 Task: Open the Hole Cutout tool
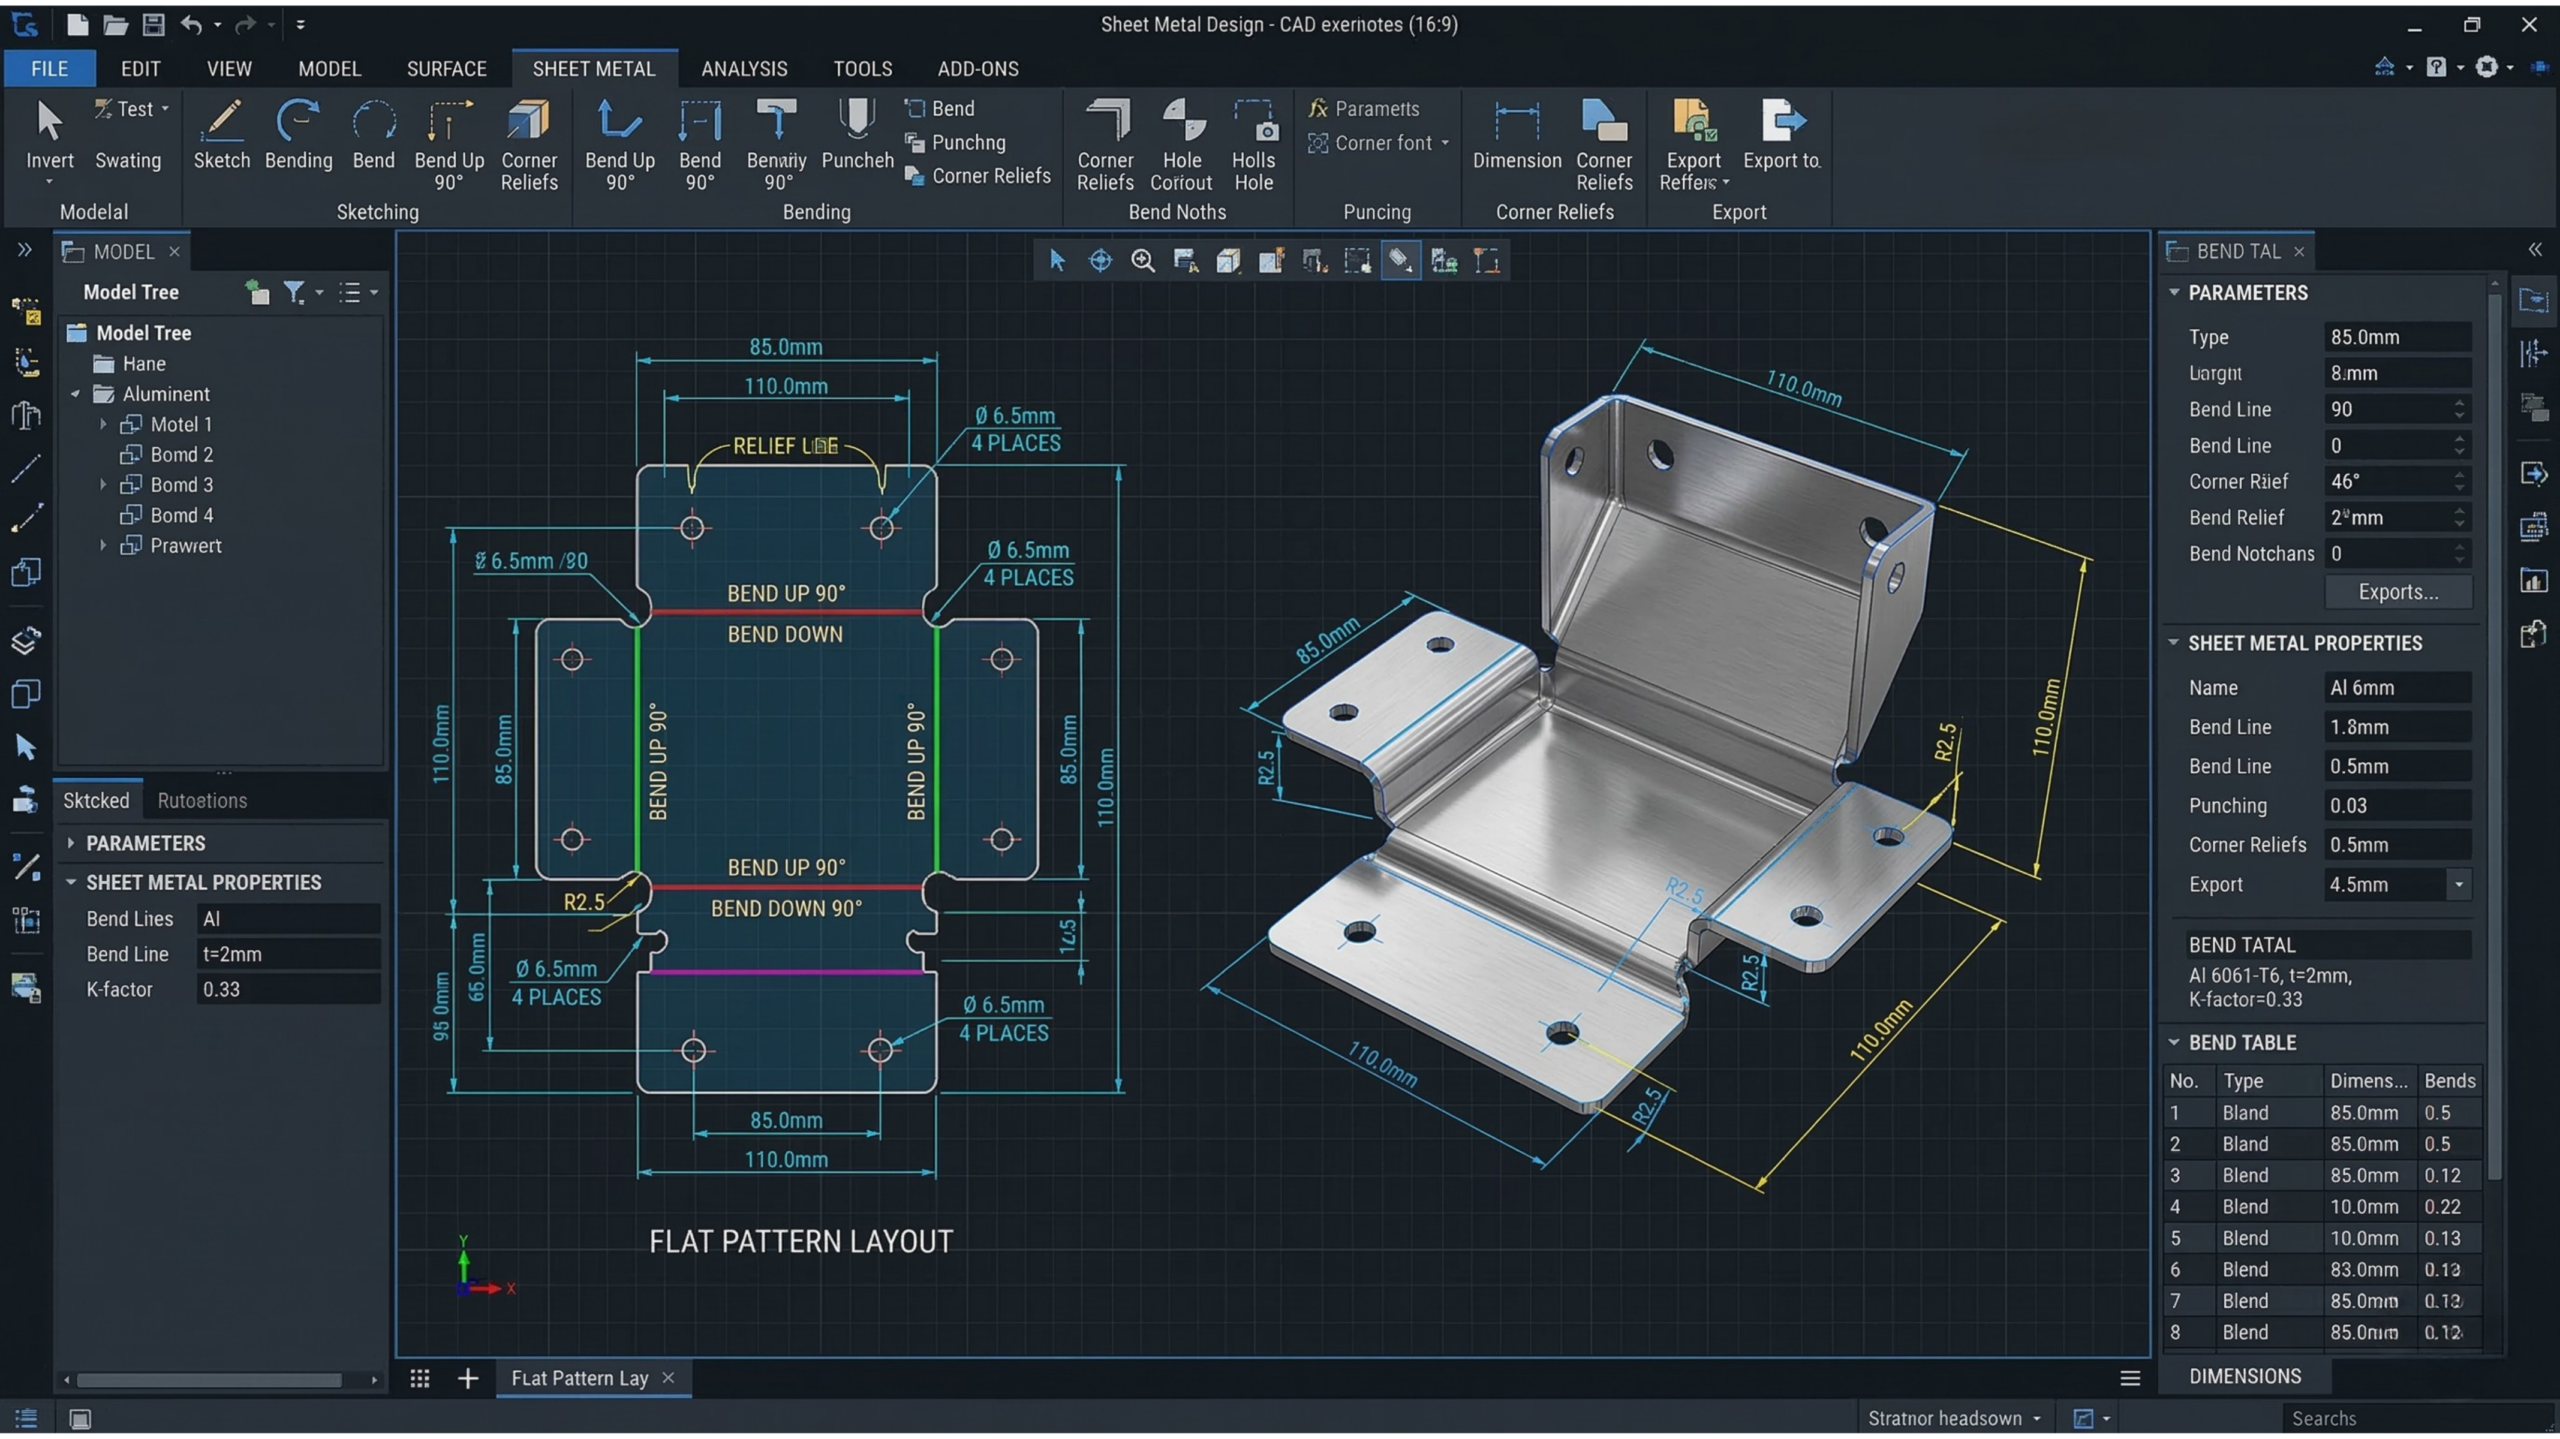click(1181, 140)
